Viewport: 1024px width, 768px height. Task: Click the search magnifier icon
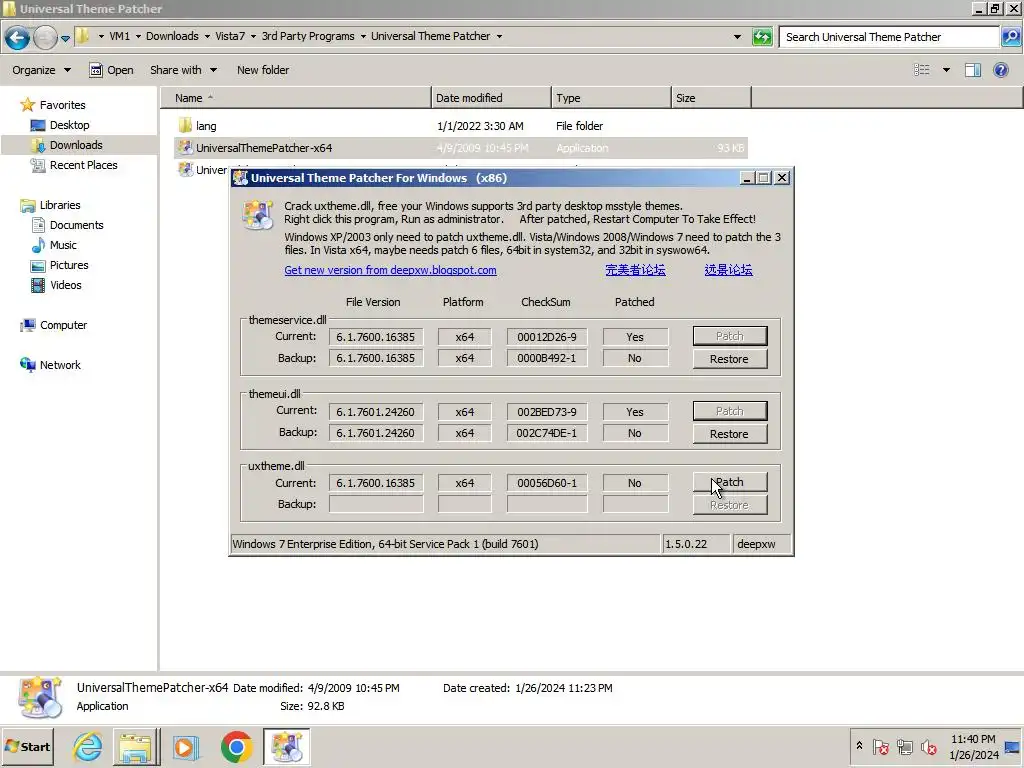click(x=1010, y=37)
